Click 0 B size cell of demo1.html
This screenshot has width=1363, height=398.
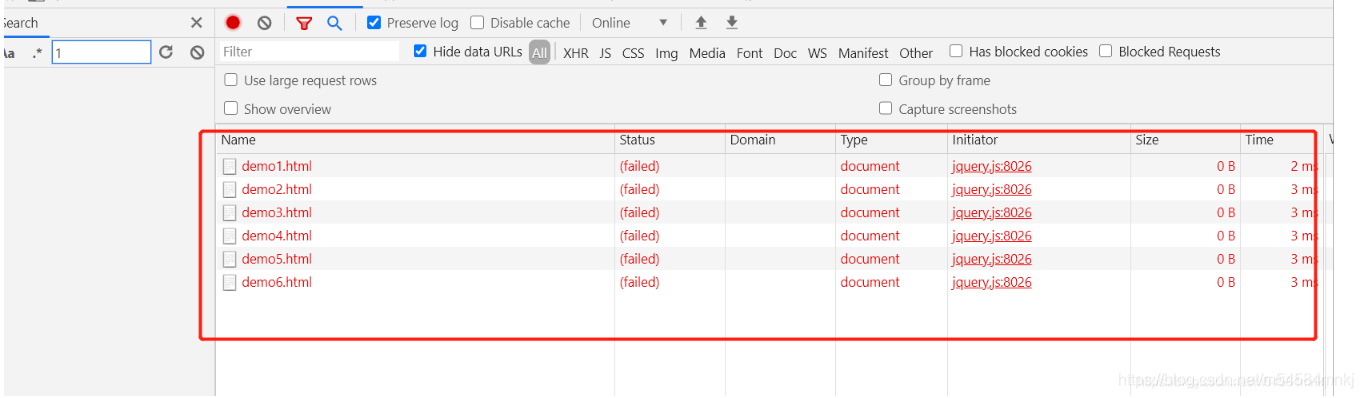pos(1226,166)
